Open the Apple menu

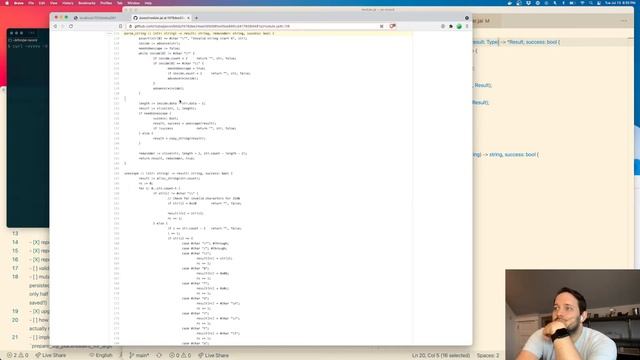(x=7, y=3)
